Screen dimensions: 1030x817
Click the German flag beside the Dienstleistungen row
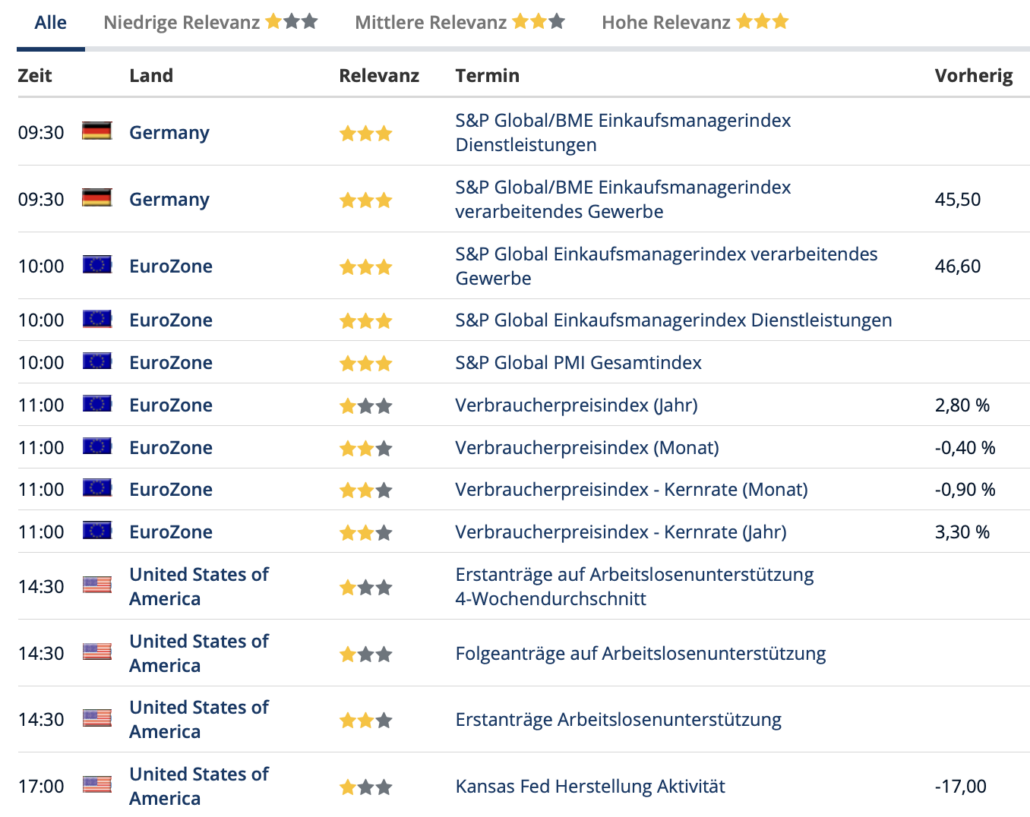97,132
